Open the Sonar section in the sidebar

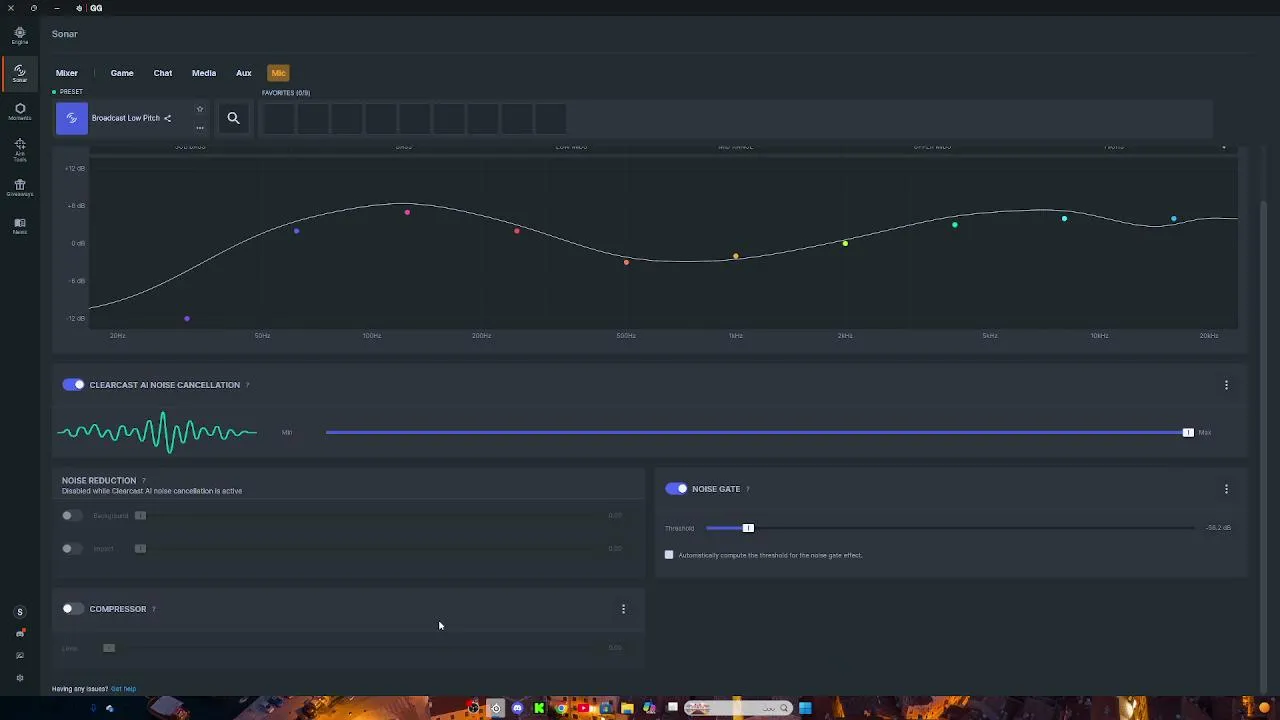(19, 74)
